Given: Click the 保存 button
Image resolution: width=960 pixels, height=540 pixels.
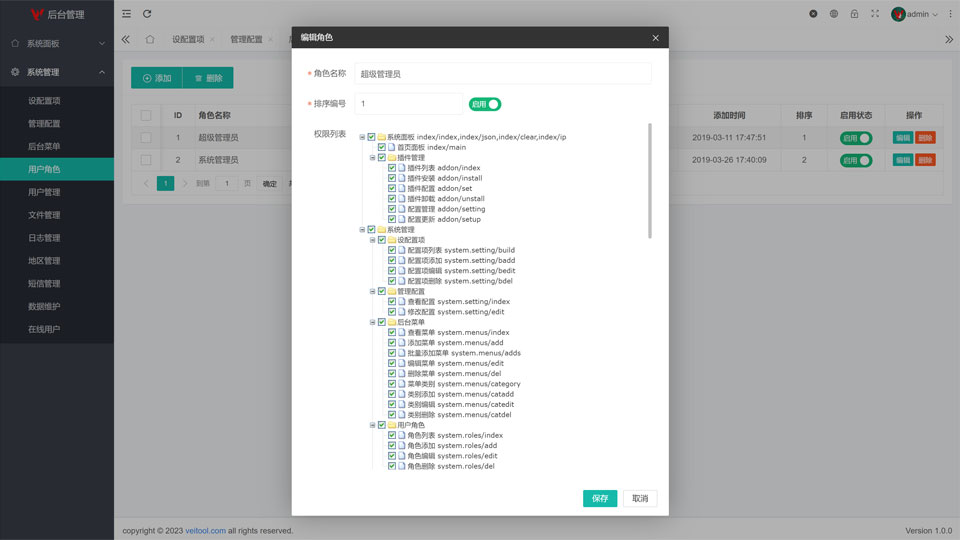Looking at the screenshot, I should [x=600, y=498].
